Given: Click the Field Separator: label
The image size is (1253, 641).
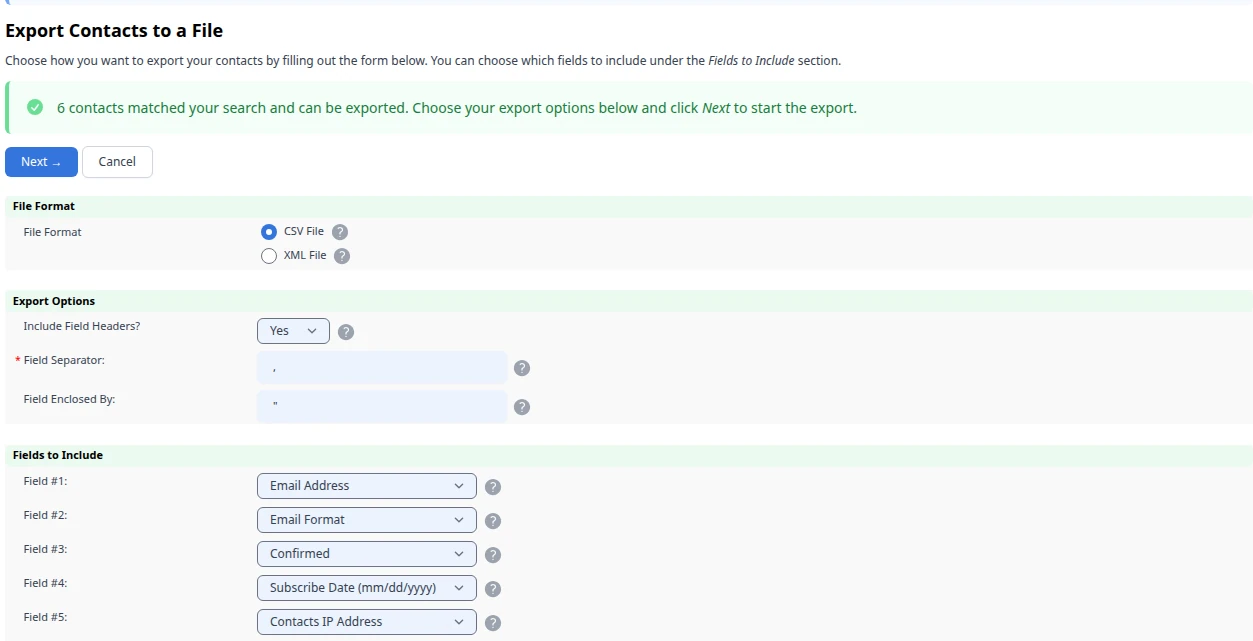Looking at the screenshot, I should [x=64, y=360].
